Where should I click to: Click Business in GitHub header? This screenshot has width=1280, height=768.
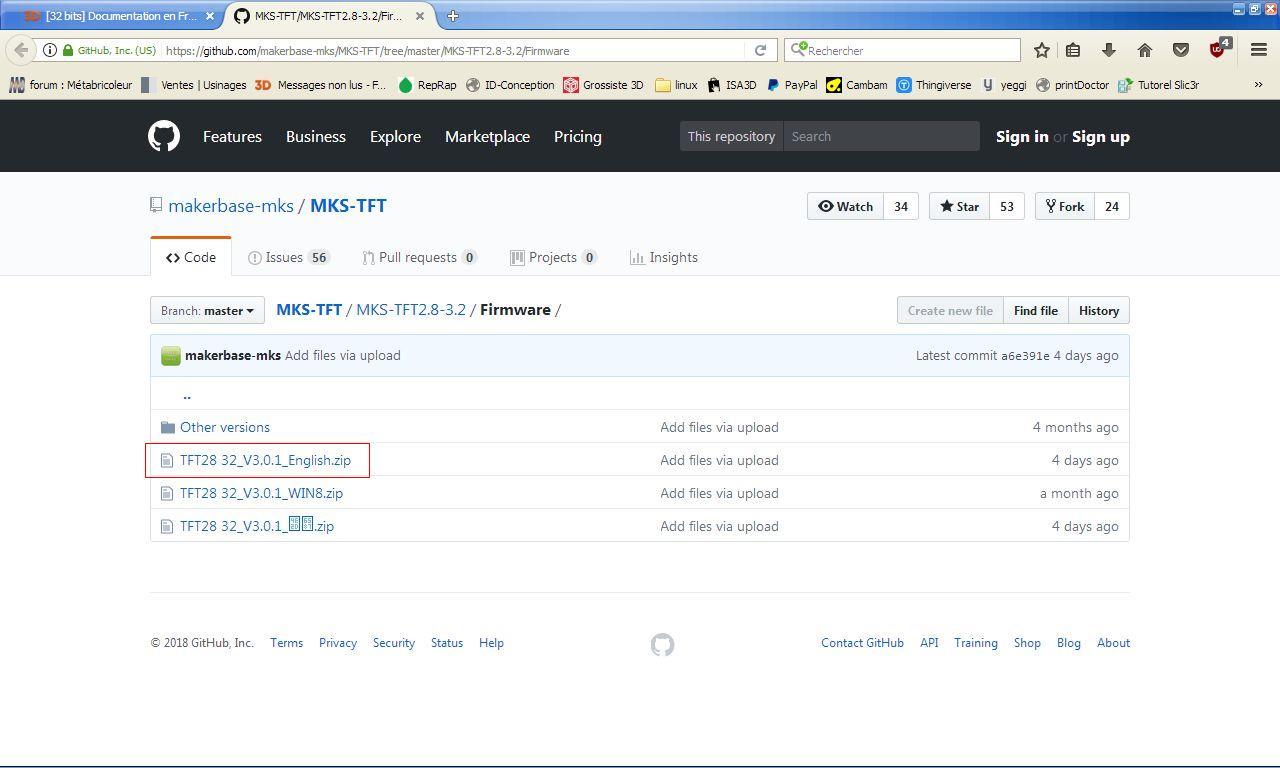click(x=316, y=136)
